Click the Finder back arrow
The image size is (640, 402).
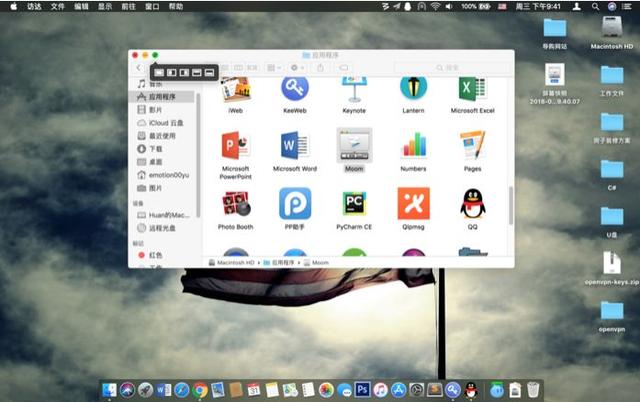tap(139, 68)
